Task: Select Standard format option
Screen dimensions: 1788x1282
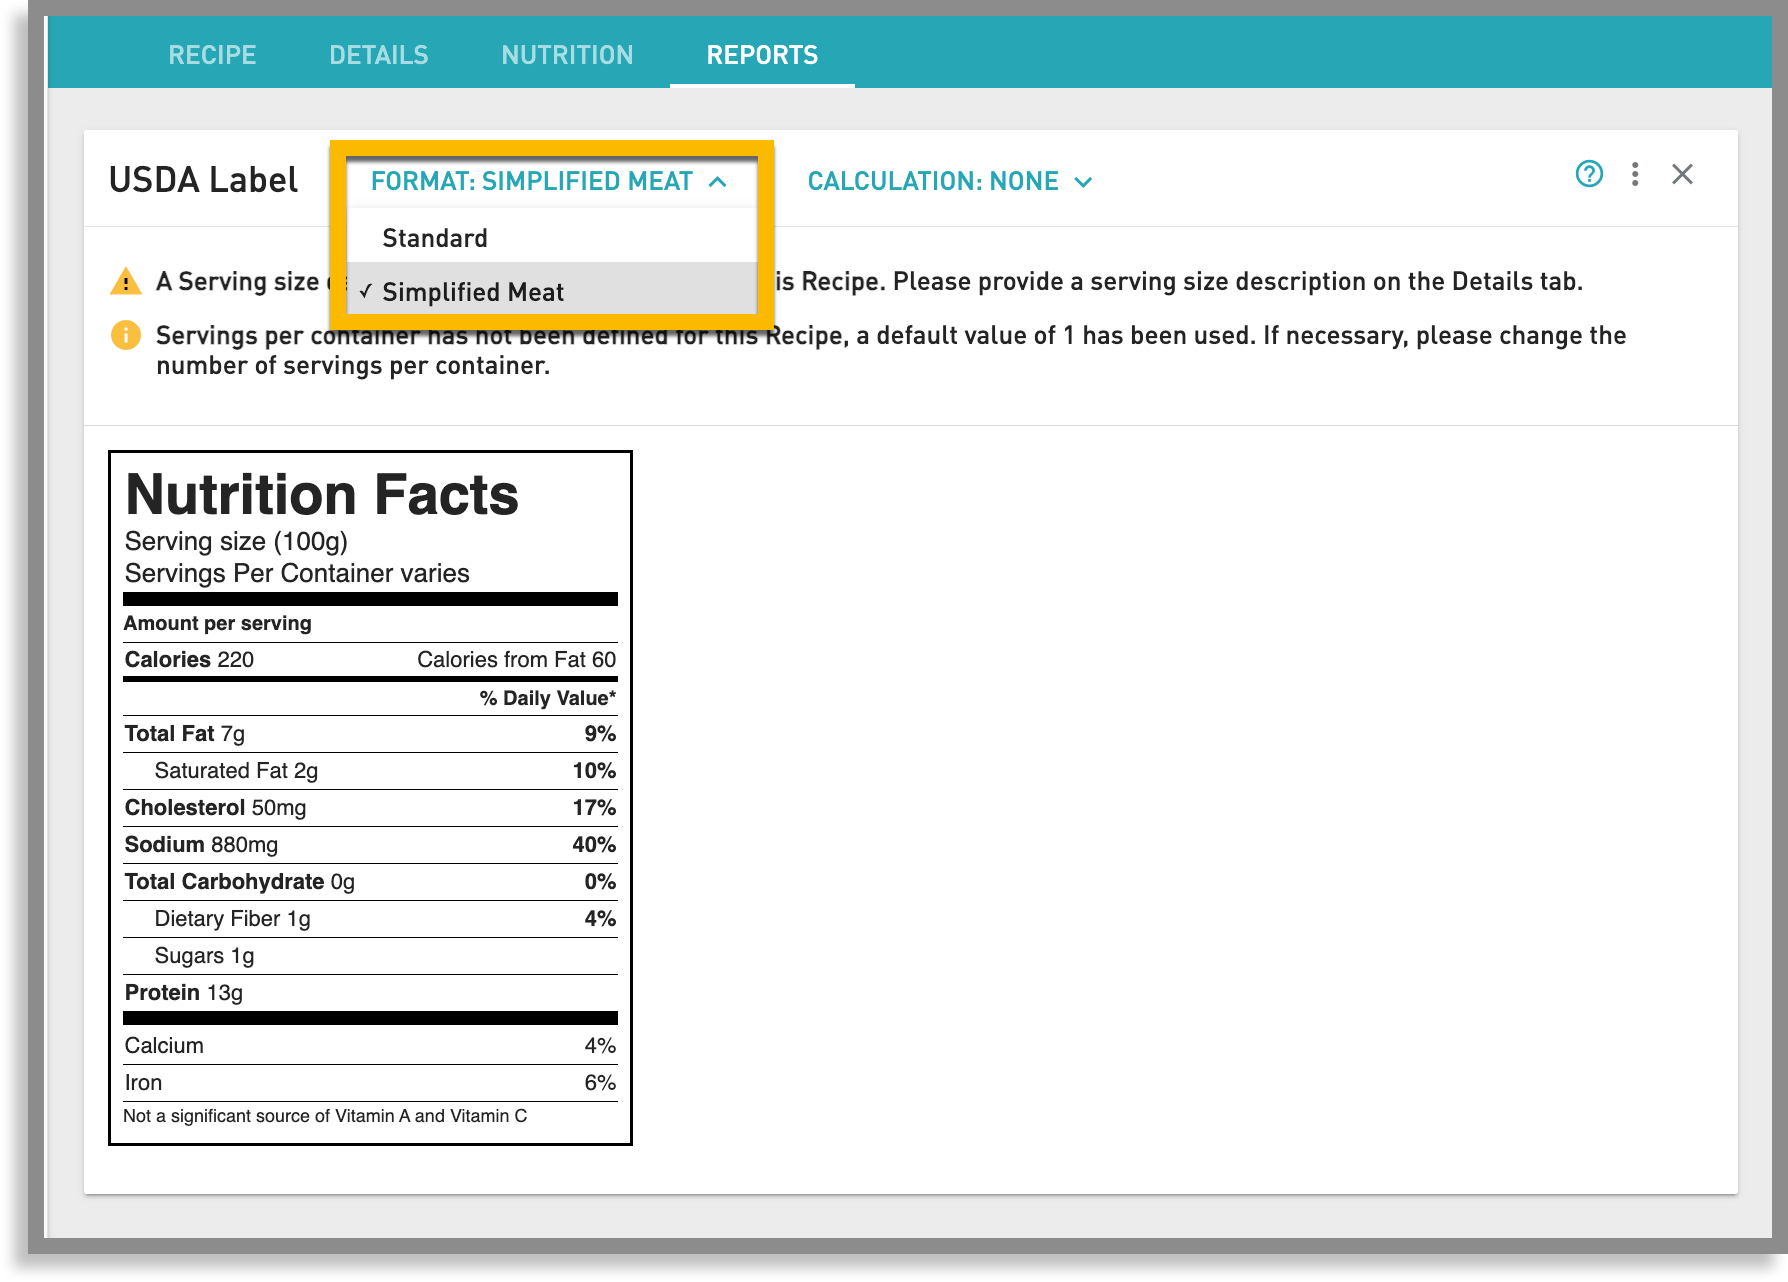Action: (434, 237)
